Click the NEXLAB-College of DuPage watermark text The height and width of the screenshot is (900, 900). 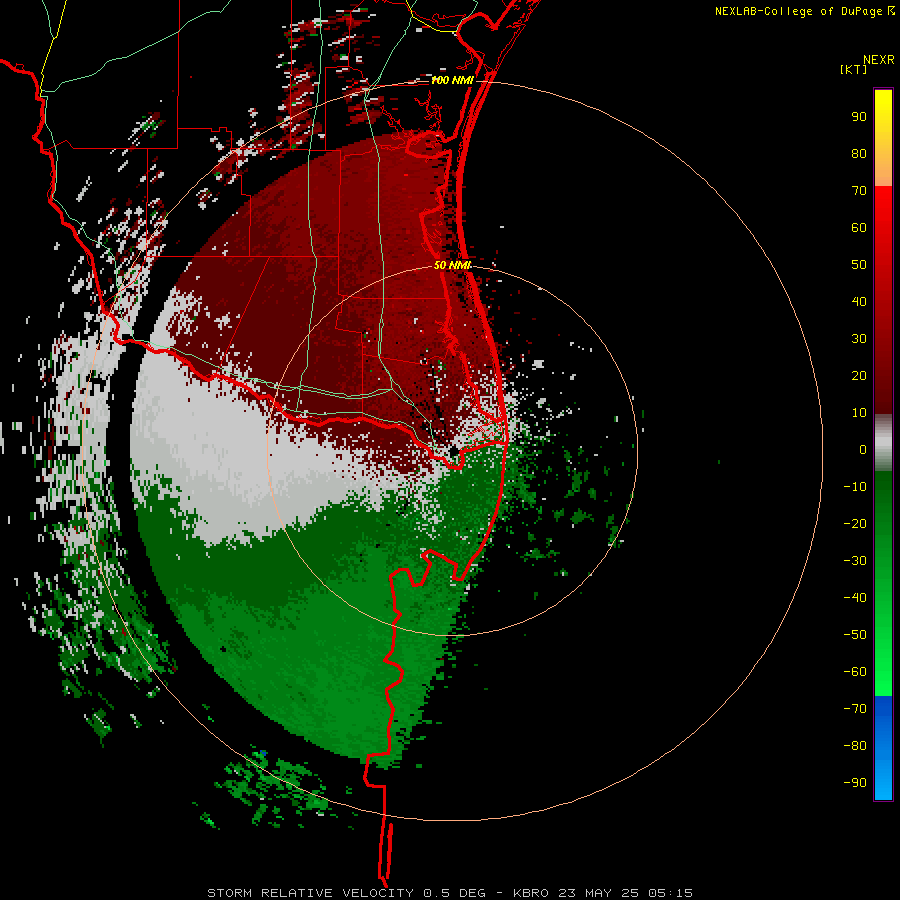click(x=804, y=11)
